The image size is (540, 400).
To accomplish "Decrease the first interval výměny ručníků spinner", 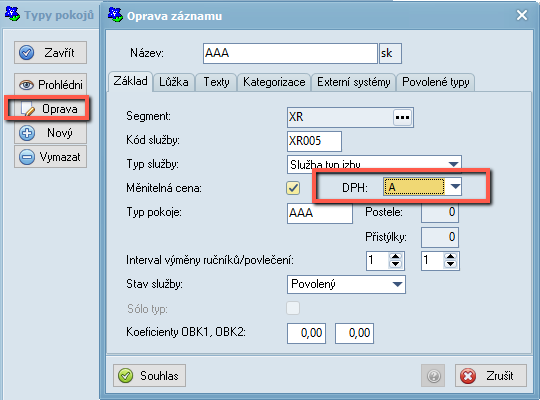I will (395, 264).
